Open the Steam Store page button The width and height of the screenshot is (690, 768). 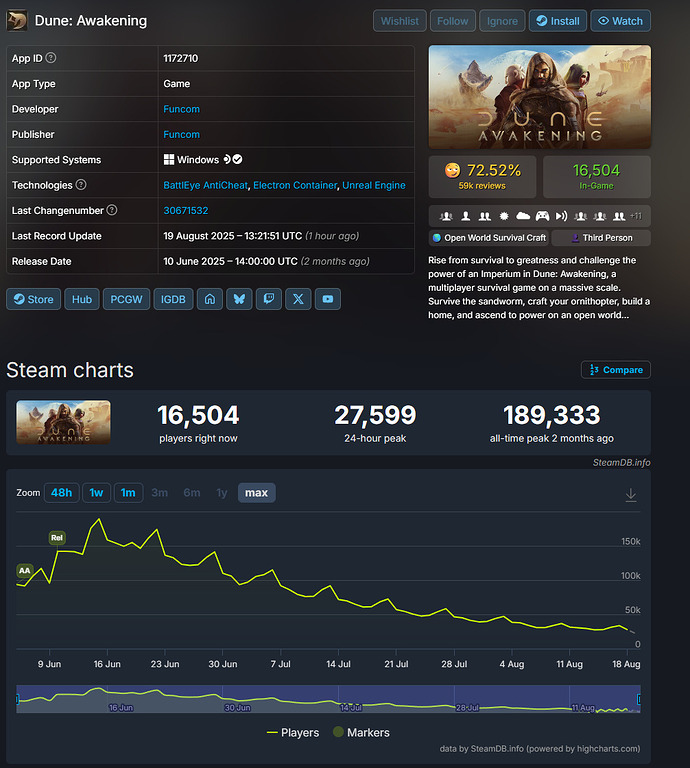(33, 299)
